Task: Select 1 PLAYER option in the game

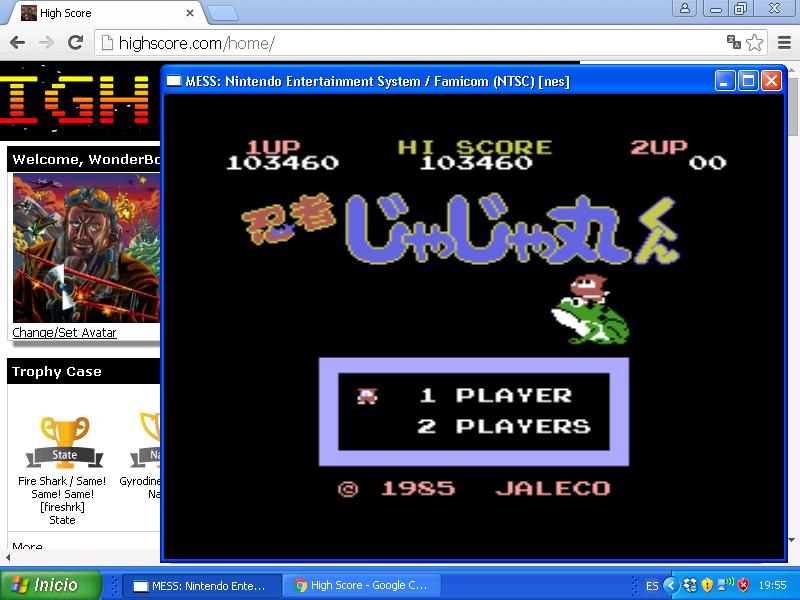Action: point(513,395)
